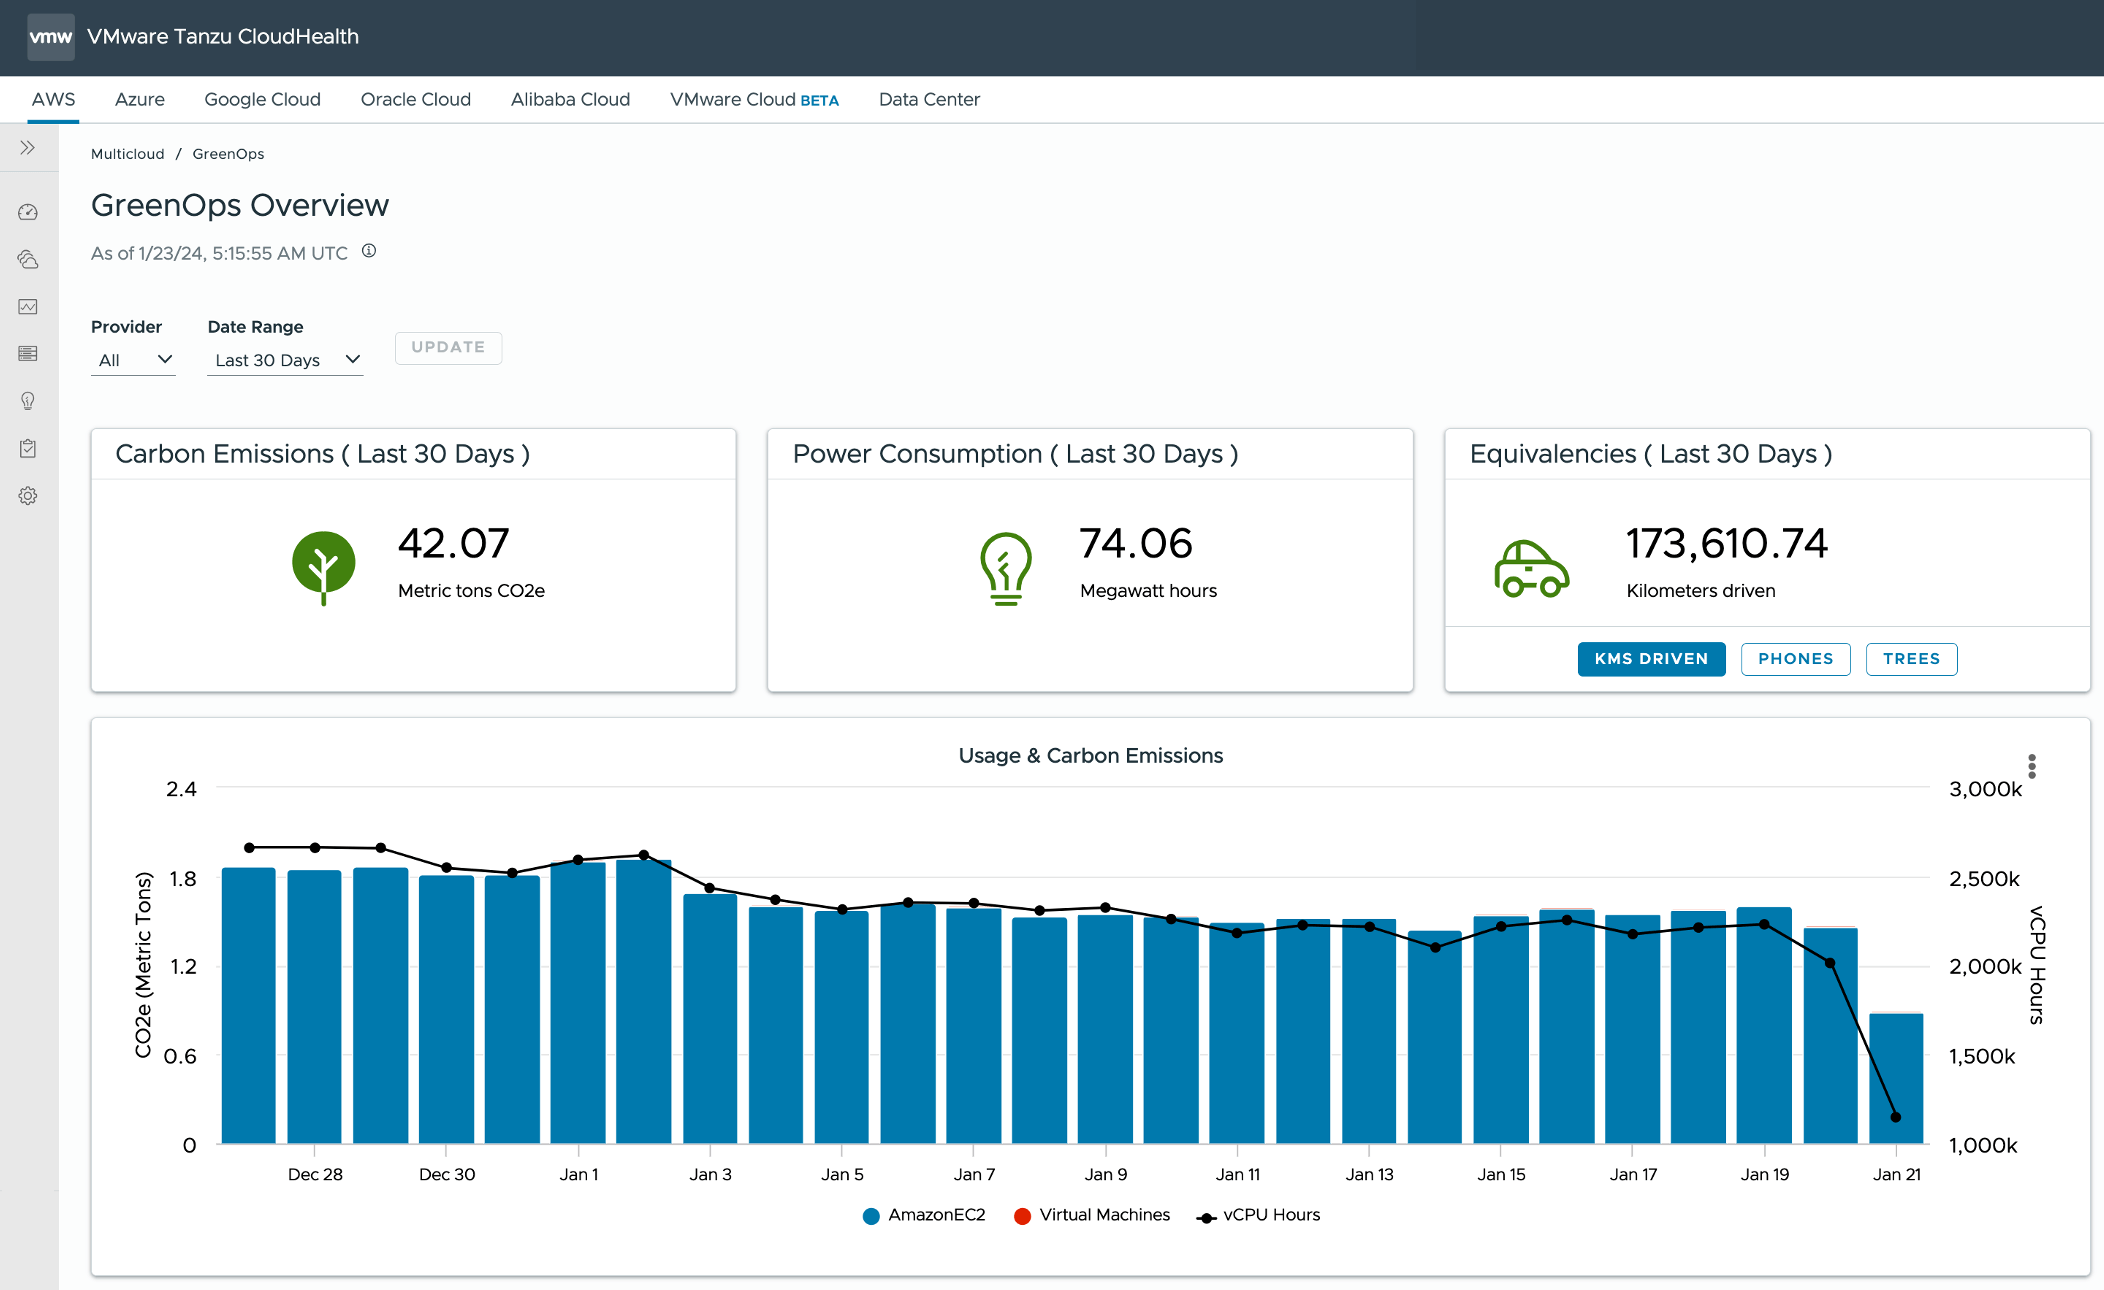Open the reports chart sidebar icon
The width and height of the screenshot is (2104, 1290).
pos(28,307)
